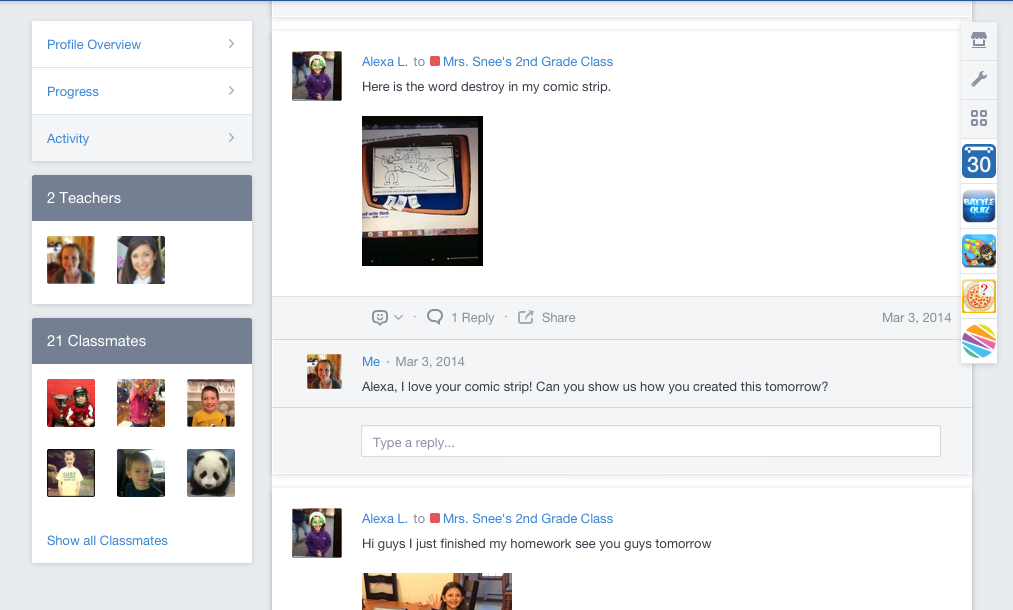Open the pizza question mark app
1013x610 pixels.
979,296
